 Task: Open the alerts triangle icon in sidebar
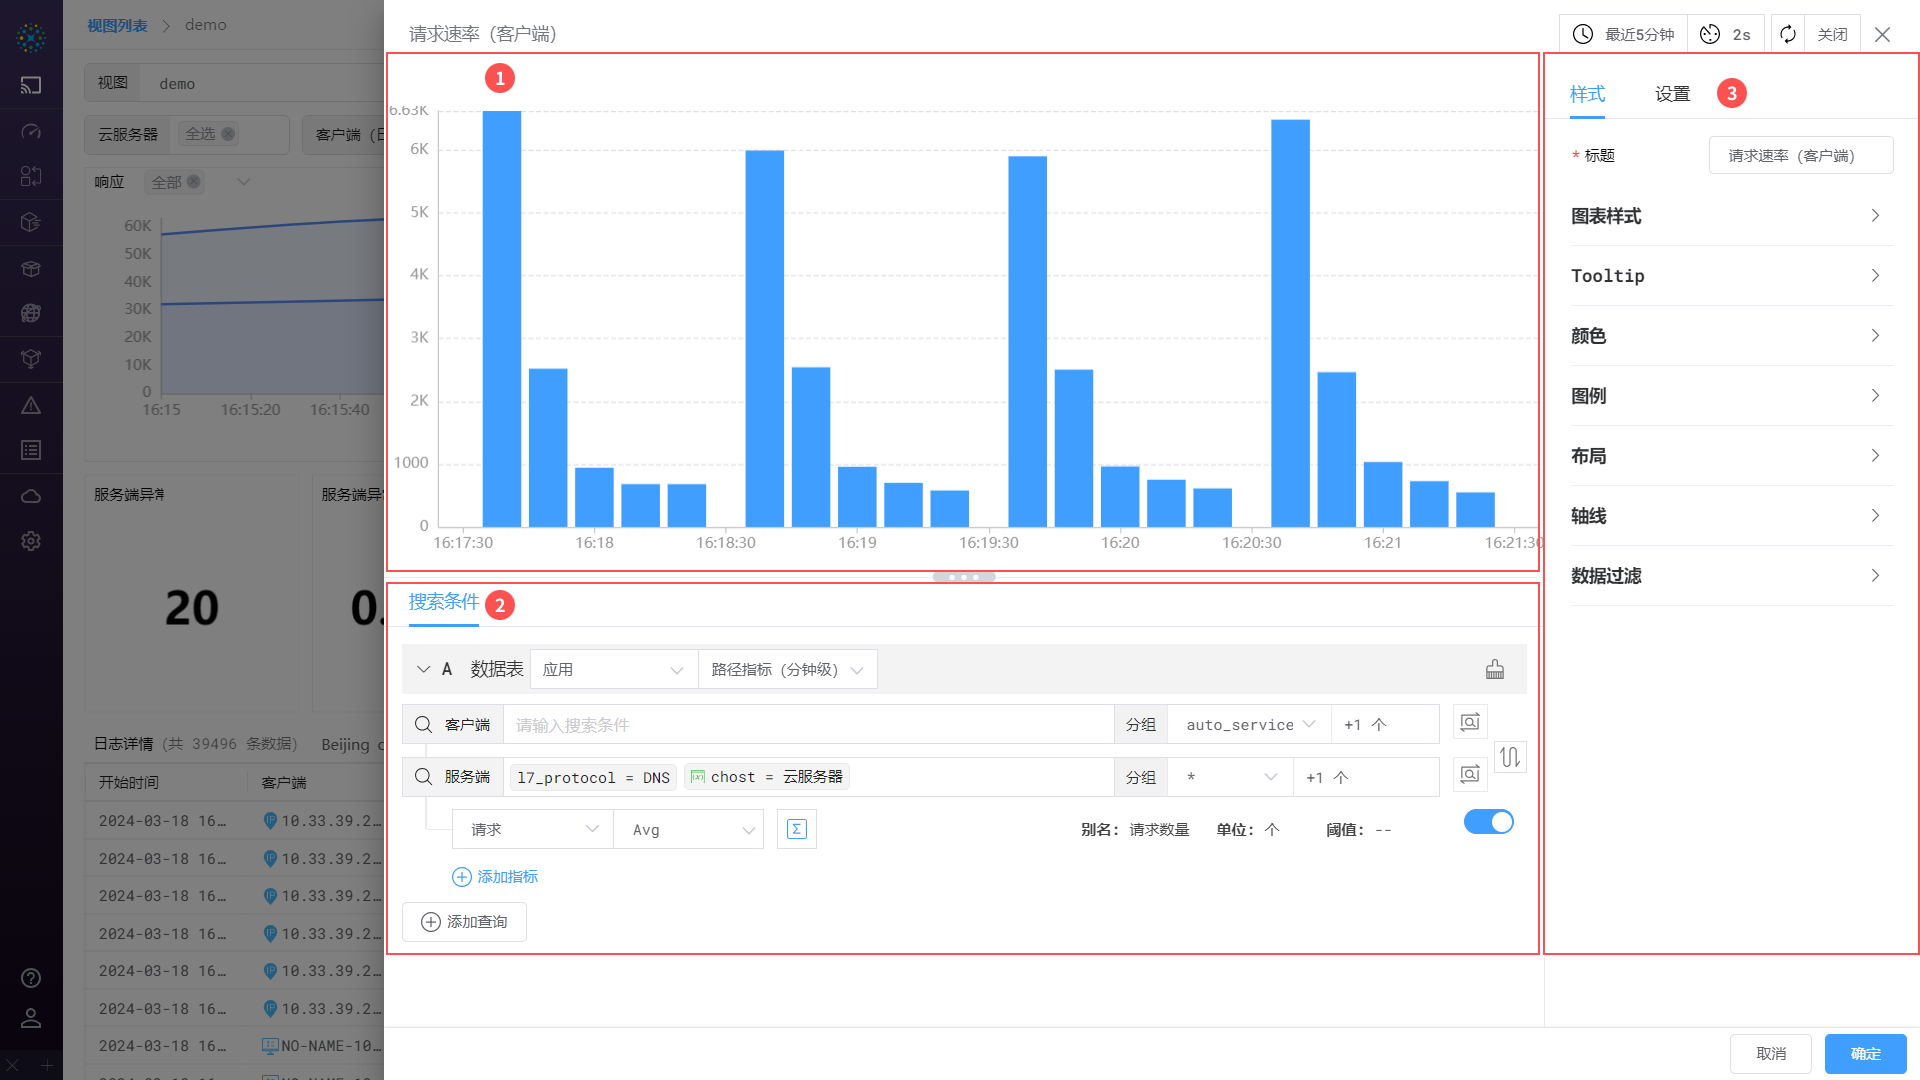[x=31, y=405]
